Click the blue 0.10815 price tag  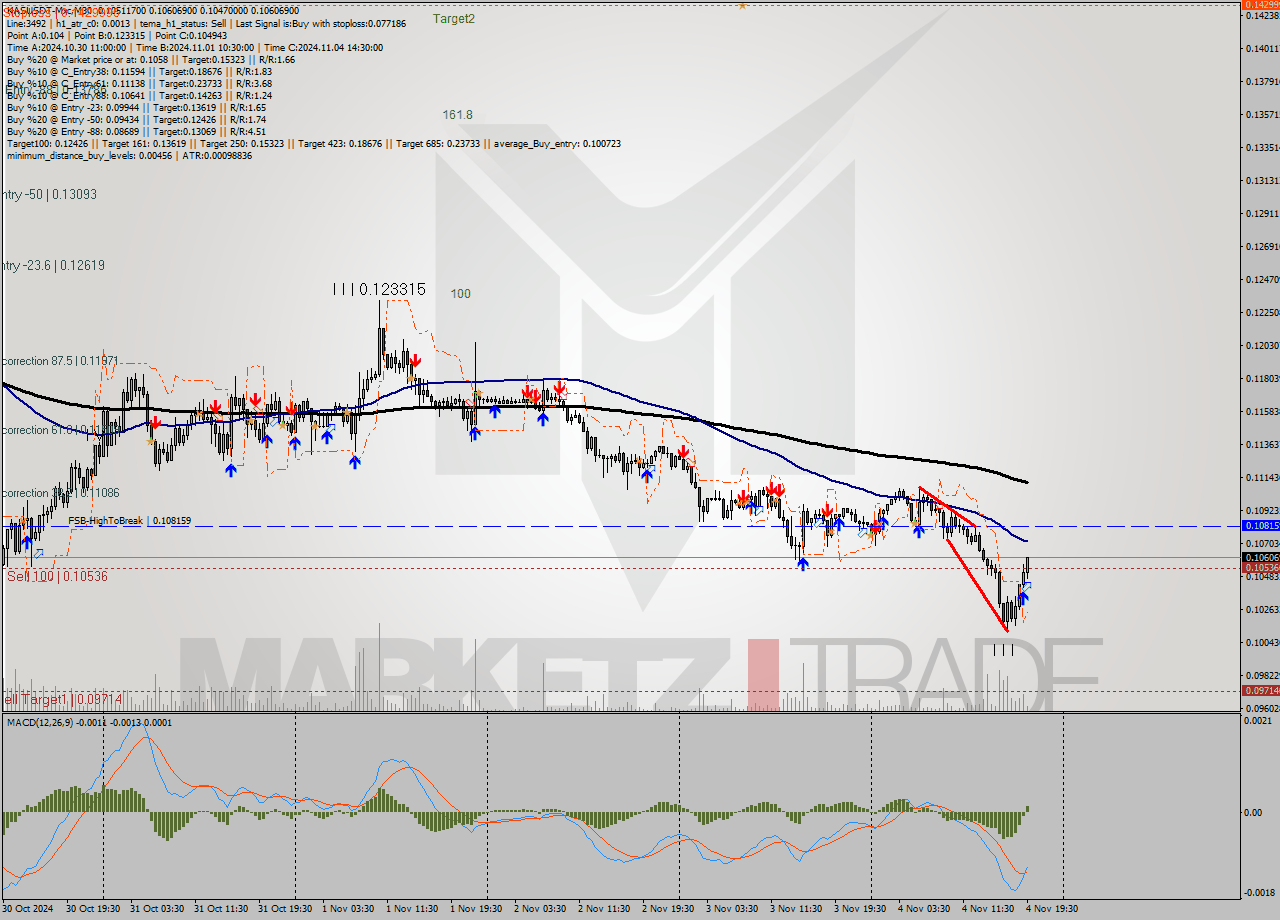[x=1260, y=525]
